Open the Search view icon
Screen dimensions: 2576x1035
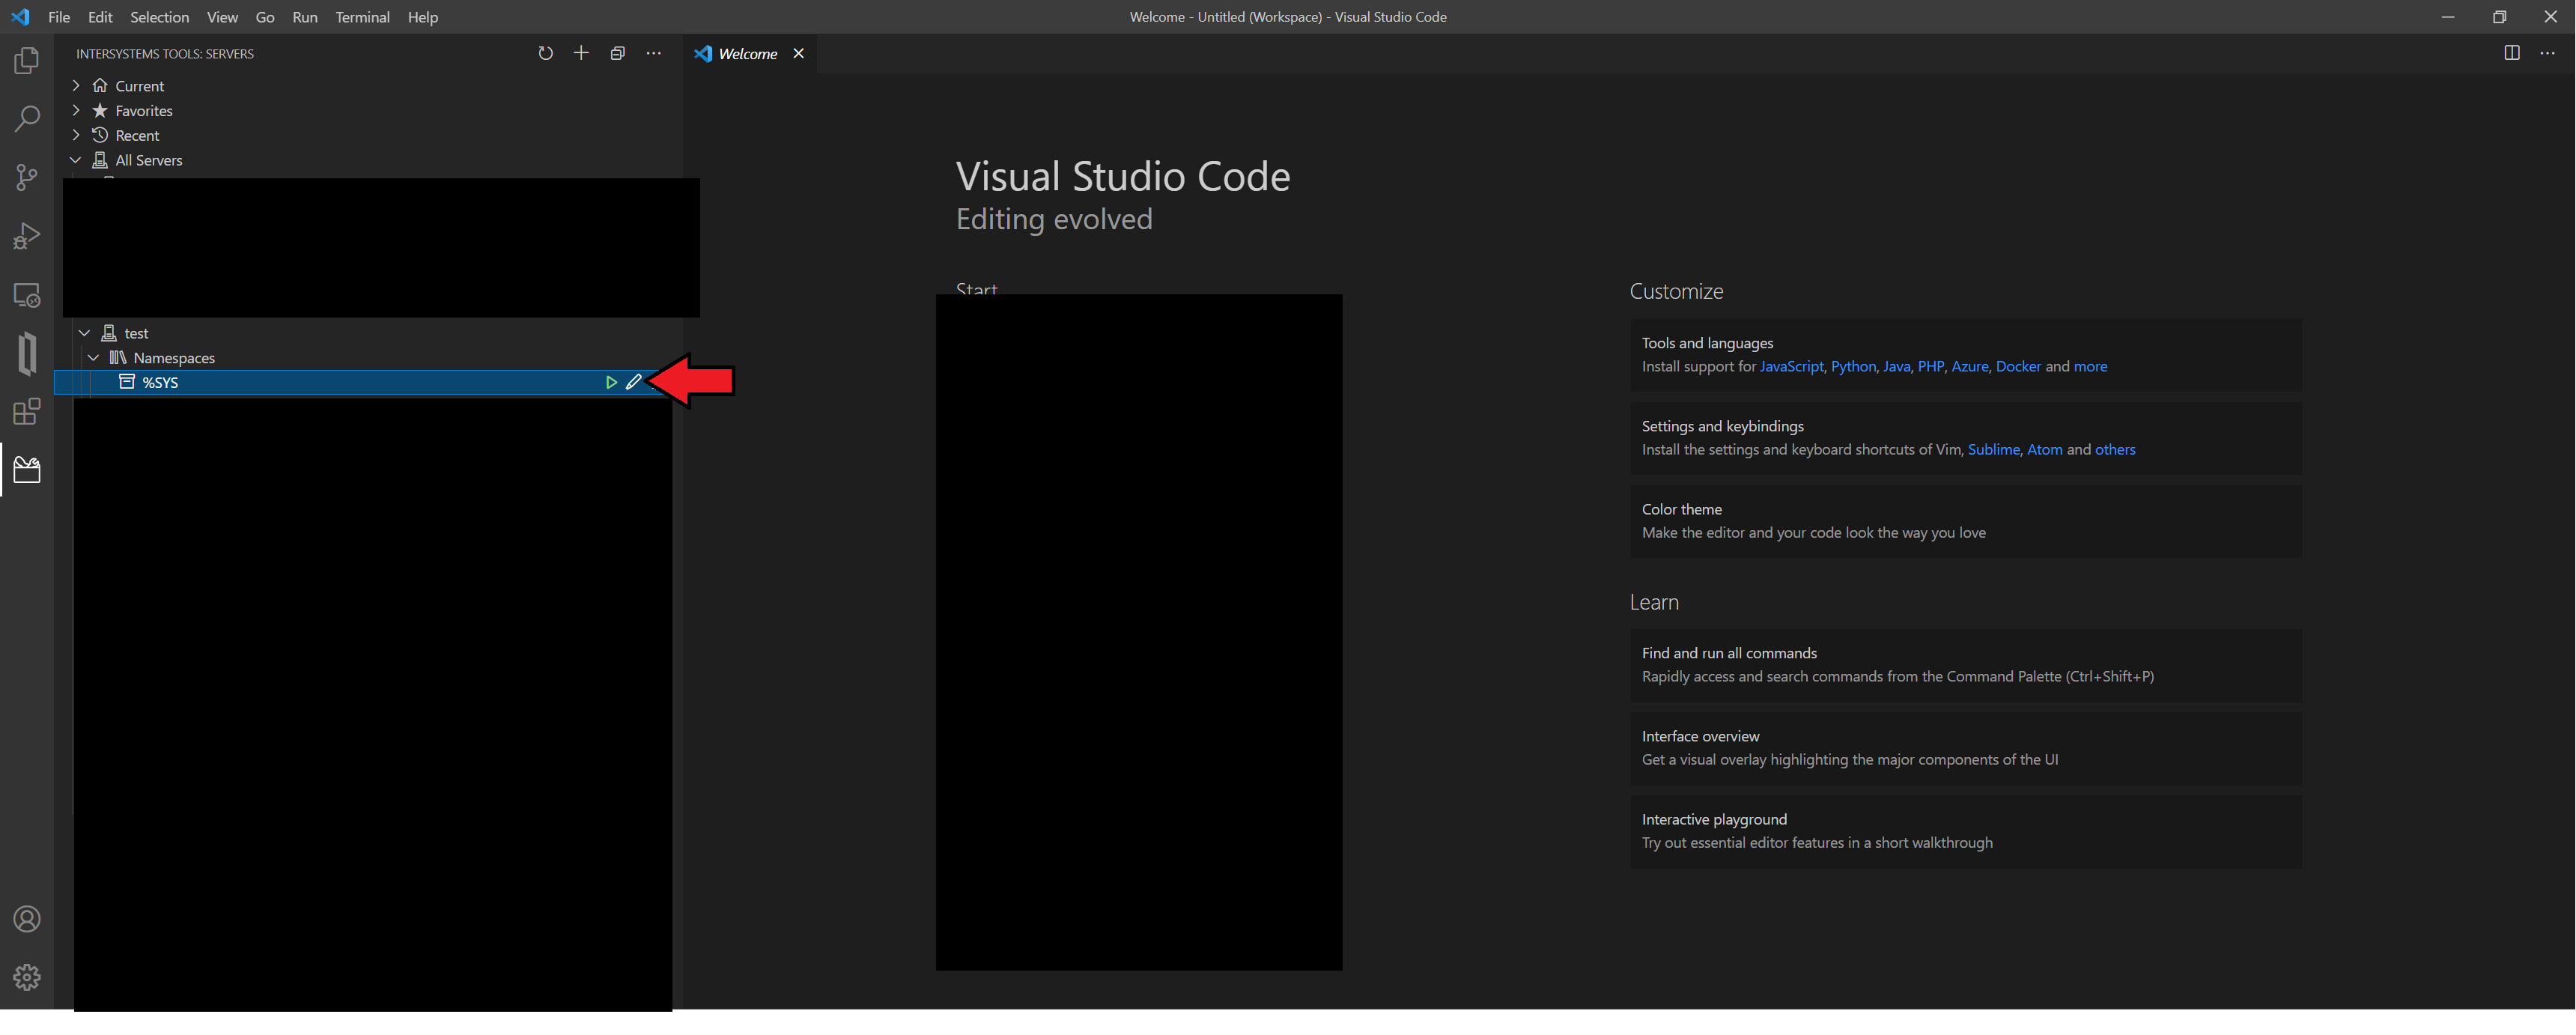[x=27, y=119]
